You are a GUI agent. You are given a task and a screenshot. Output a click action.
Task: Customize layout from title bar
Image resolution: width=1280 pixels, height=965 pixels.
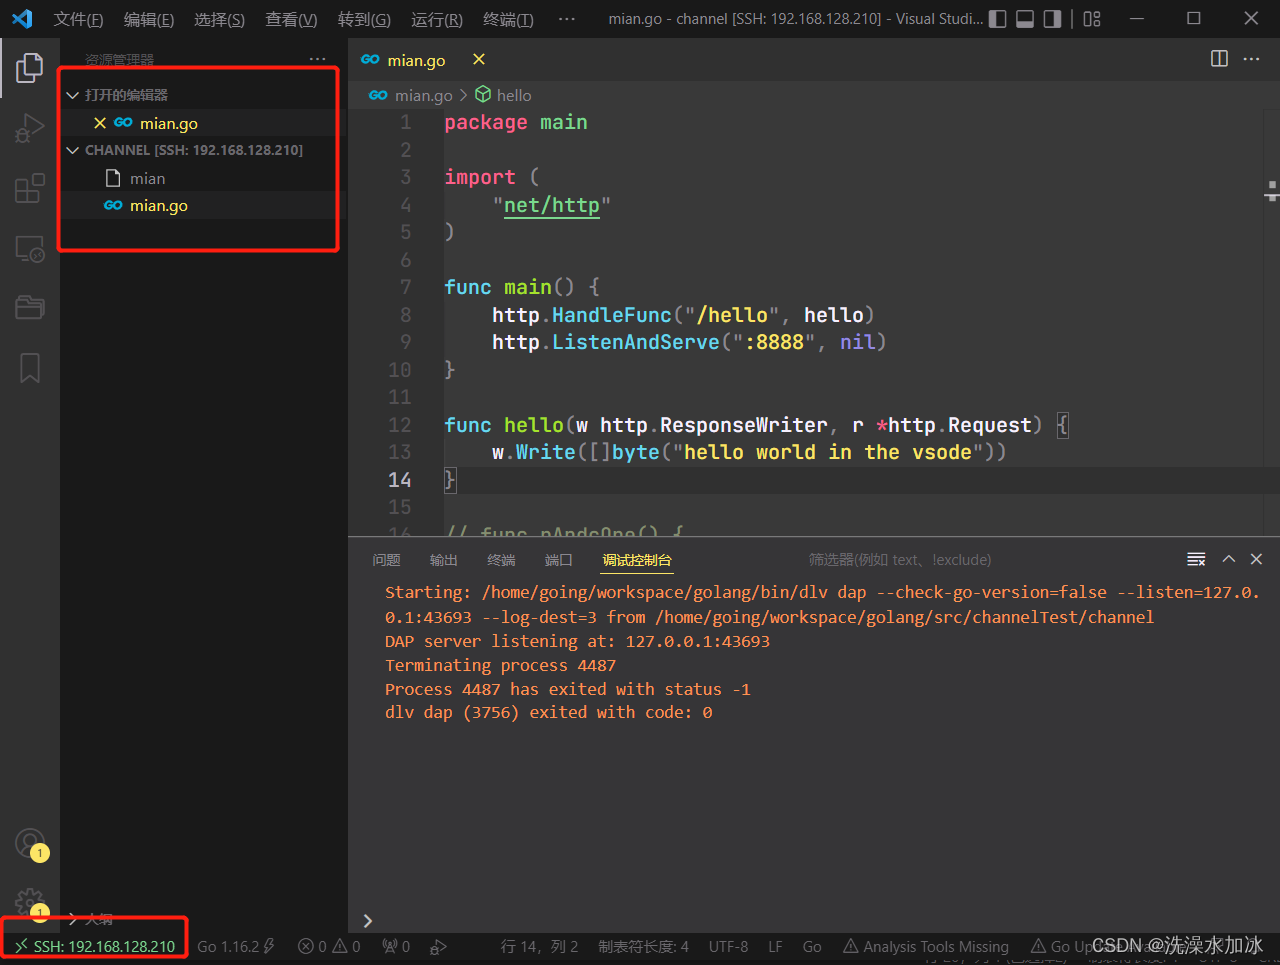1092,19
